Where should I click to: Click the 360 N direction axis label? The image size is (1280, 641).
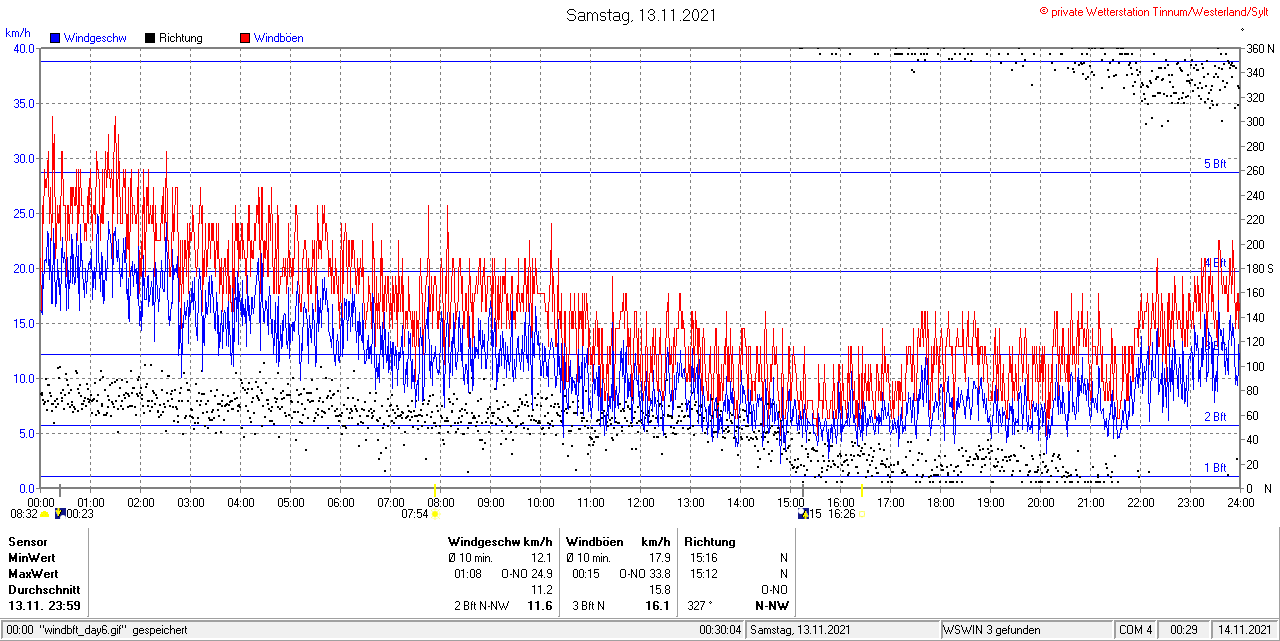pyautogui.click(x=1259, y=49)
